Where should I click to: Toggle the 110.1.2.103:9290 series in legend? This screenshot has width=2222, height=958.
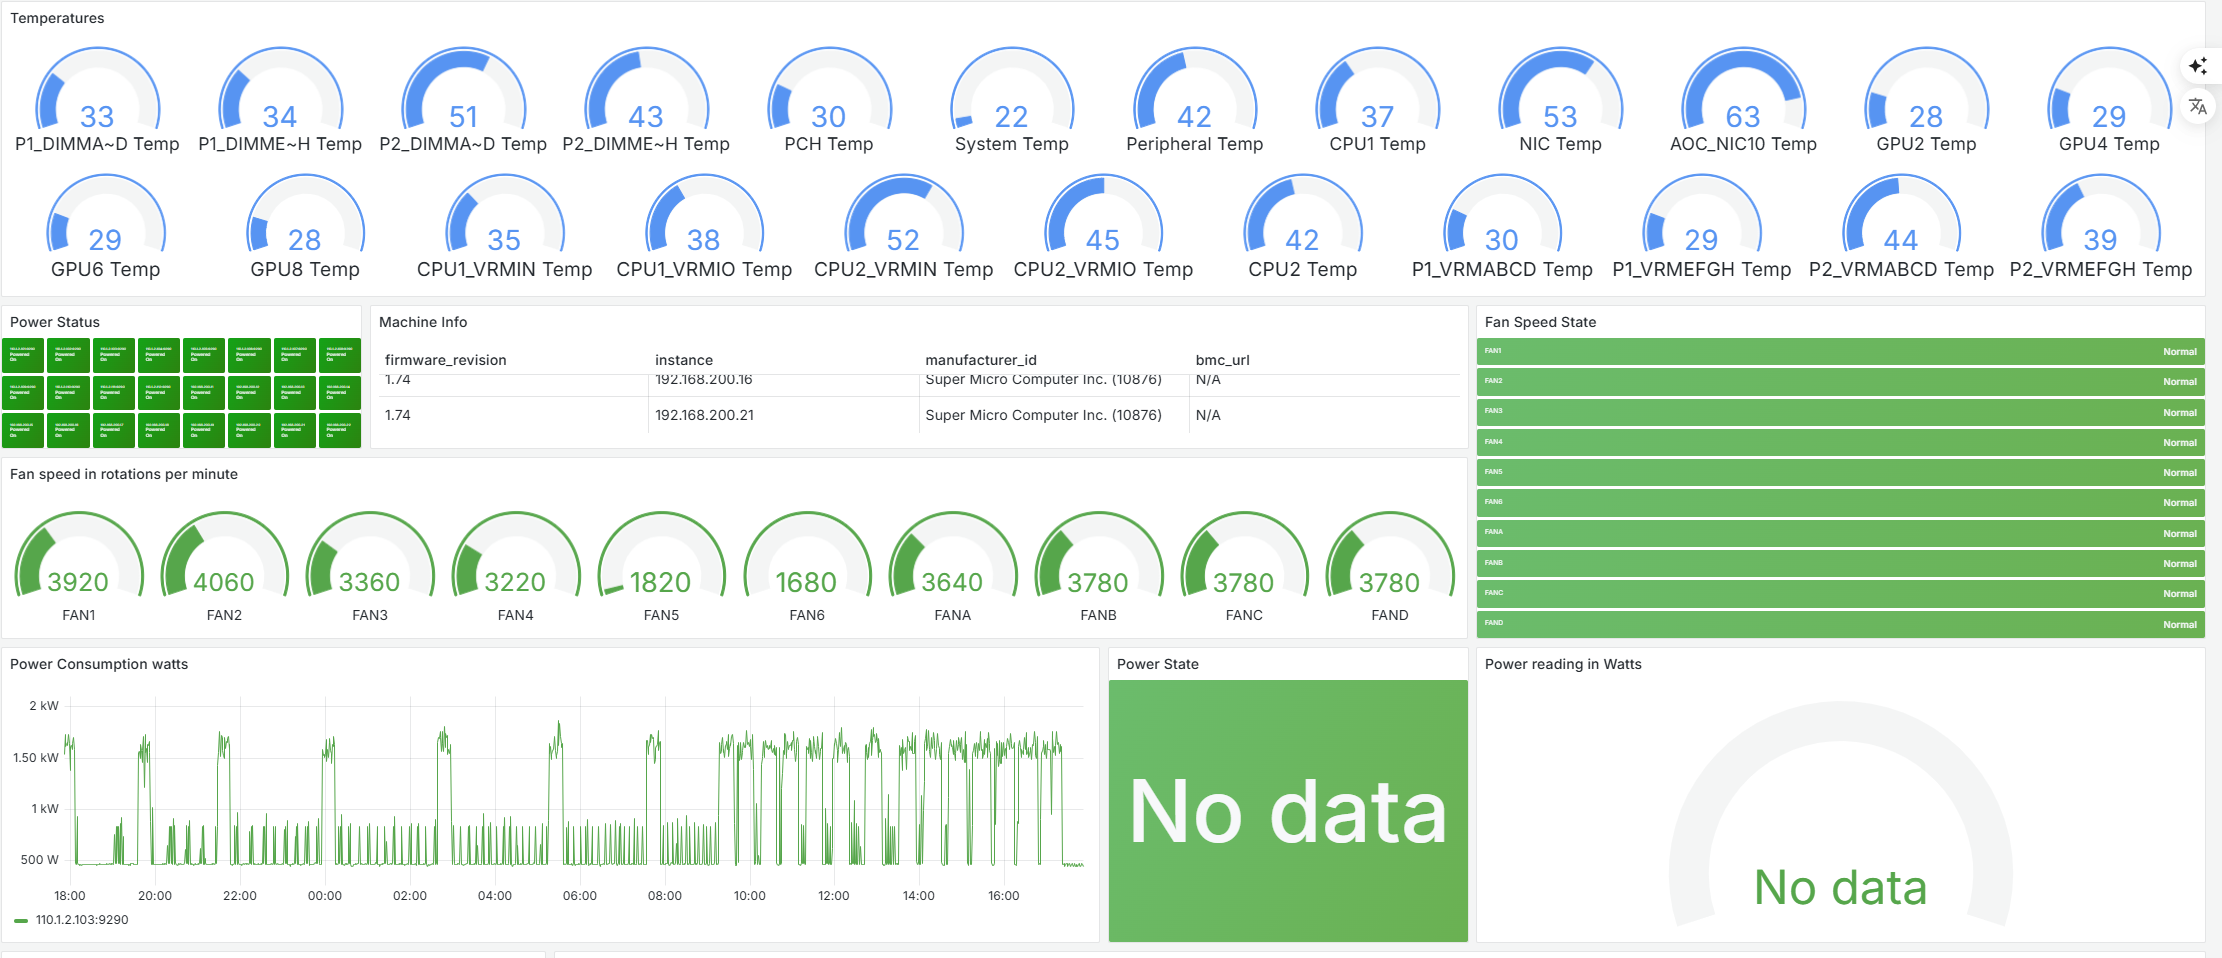click(80, 918)
